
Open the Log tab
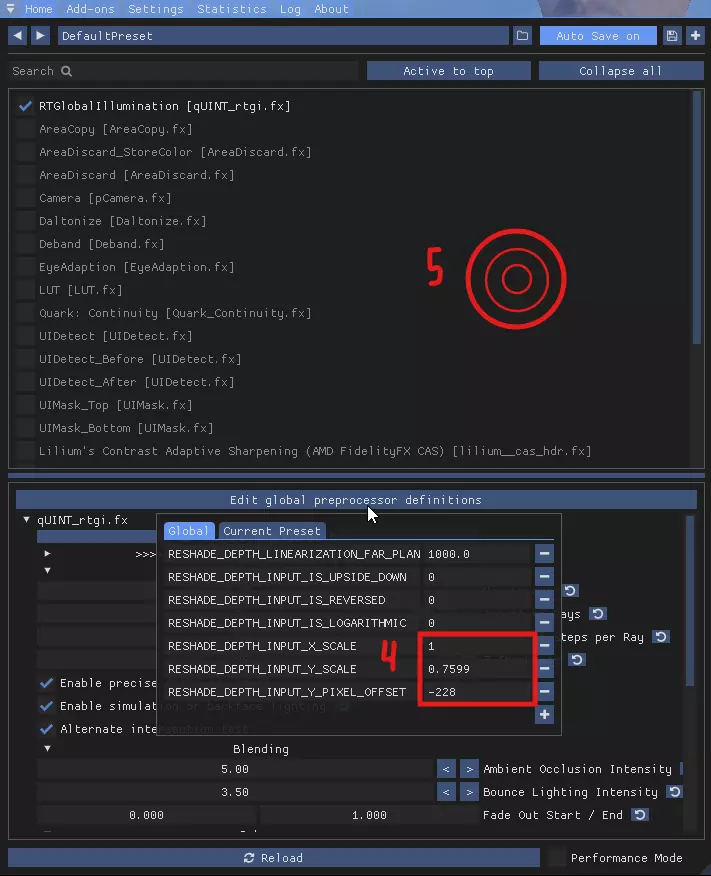[290, 9]
